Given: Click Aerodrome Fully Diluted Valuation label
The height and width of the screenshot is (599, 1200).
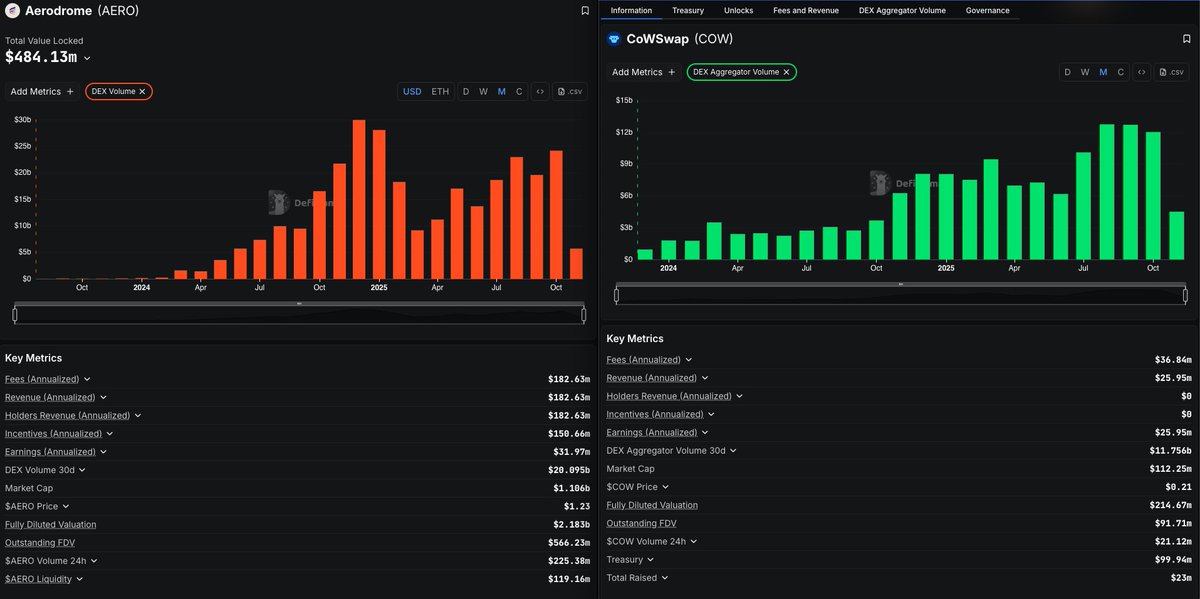Looking at the screenshot, I should [x=51, y=524].
